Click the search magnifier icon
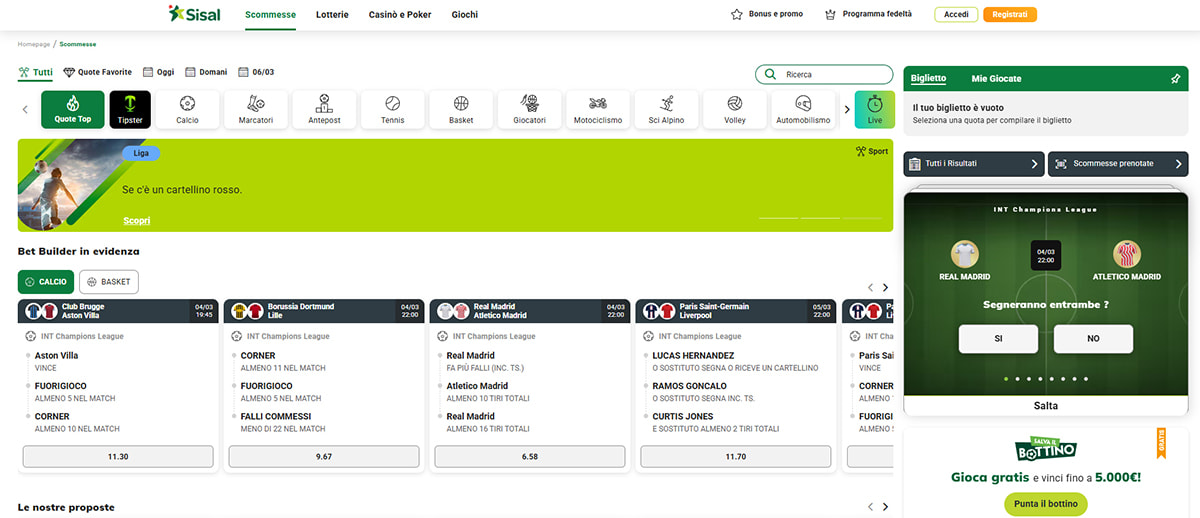1200x518 pixels. [x=770, y=74]
